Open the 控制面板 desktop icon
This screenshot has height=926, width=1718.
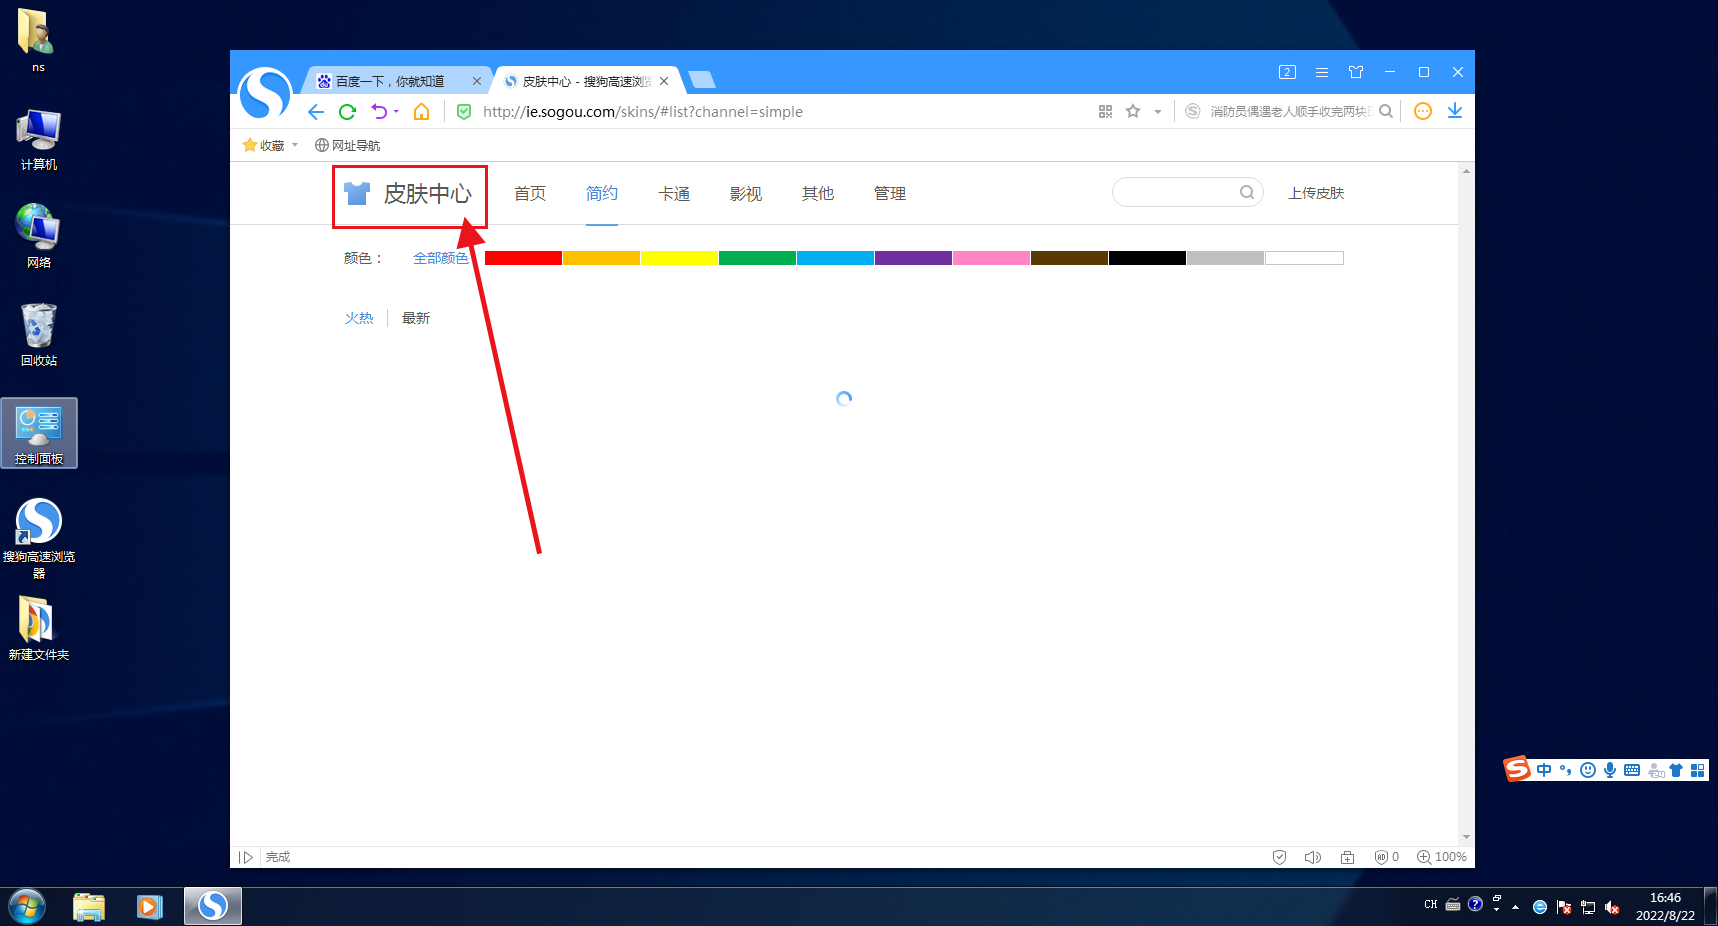(x=39, y=433)
